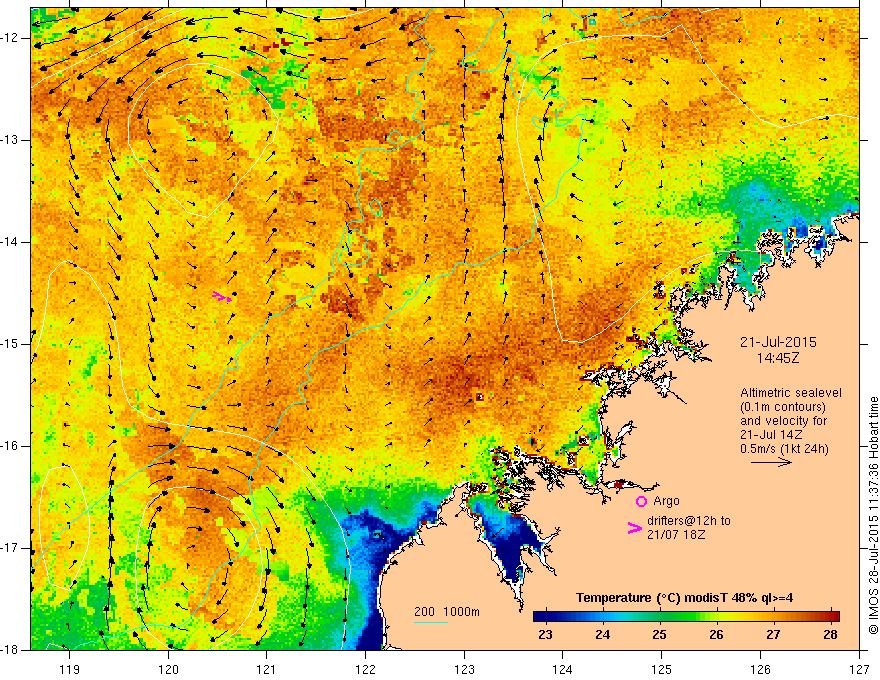The image size is (880, 680).
Task: Click the longitude label 127
Action: tap(859, 669)
